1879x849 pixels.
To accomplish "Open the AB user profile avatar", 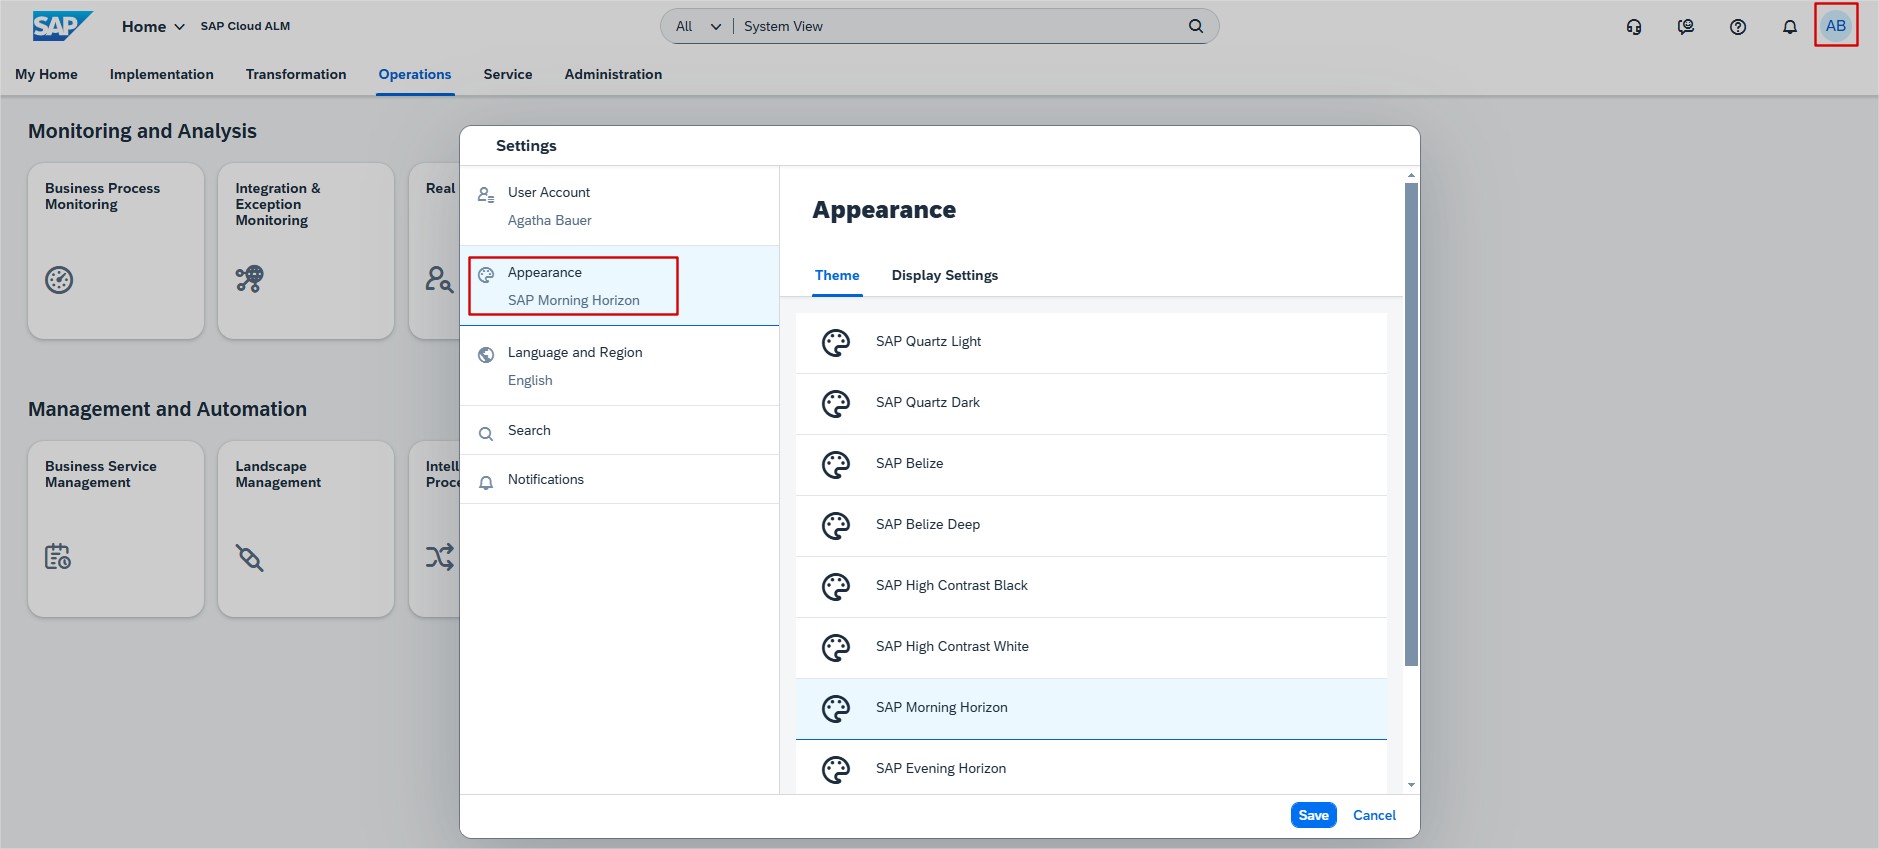I will 1835,26.
